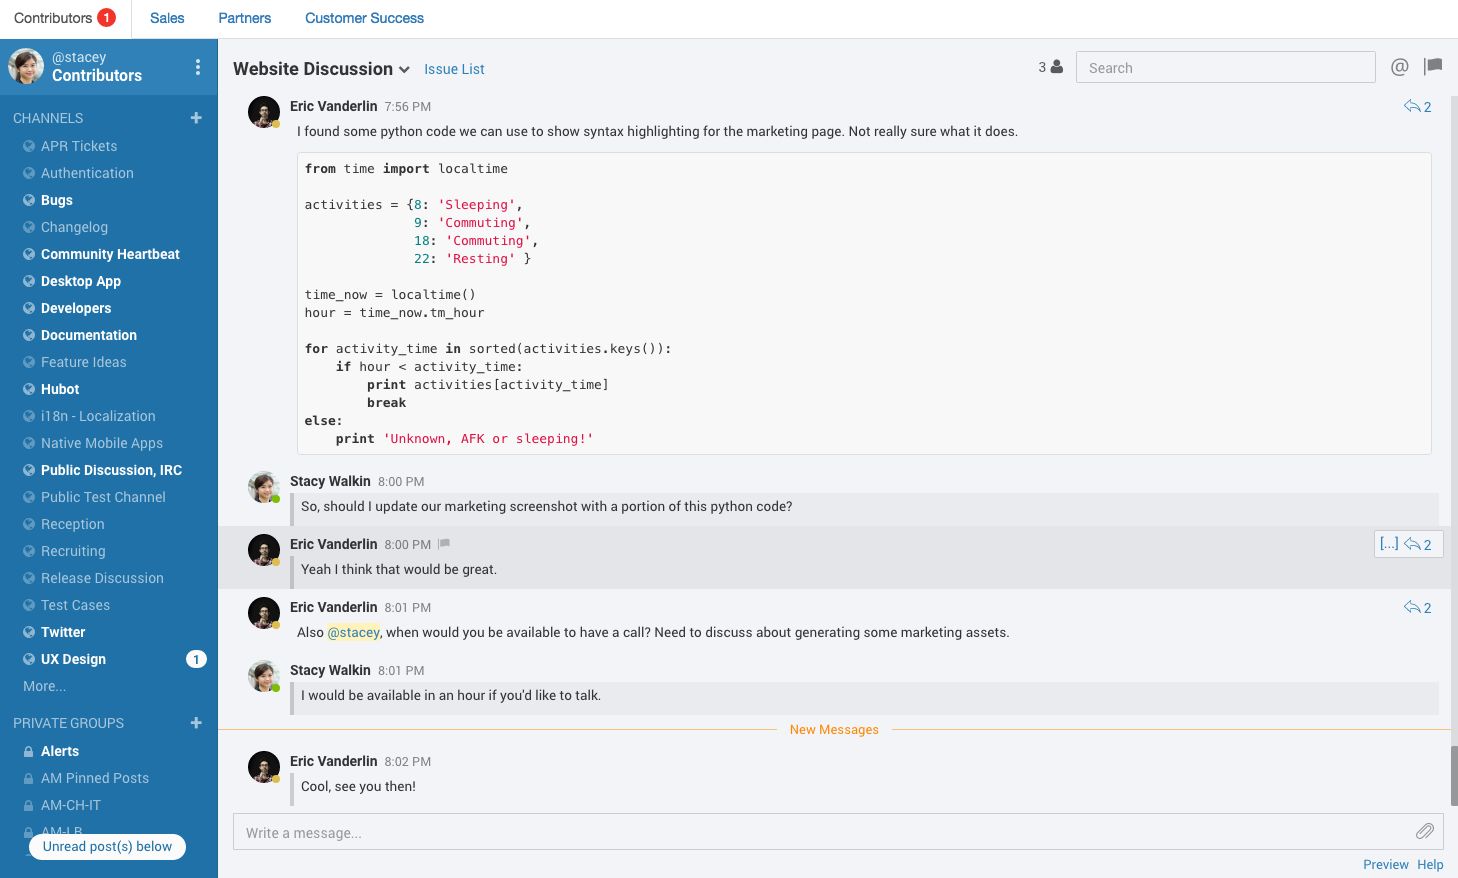The height and width of the screenshot is (878, 1458).
Task: Click the Unread post(s) below button
Action: pyautogui.click(x=107, y=846)
